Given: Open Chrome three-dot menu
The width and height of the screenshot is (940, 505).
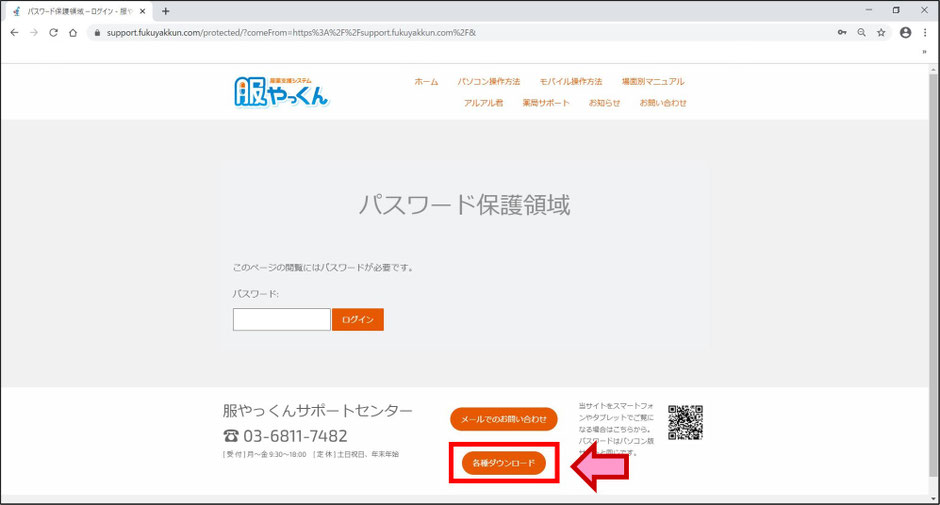Looking at the screenshot, I should point(925,32).
